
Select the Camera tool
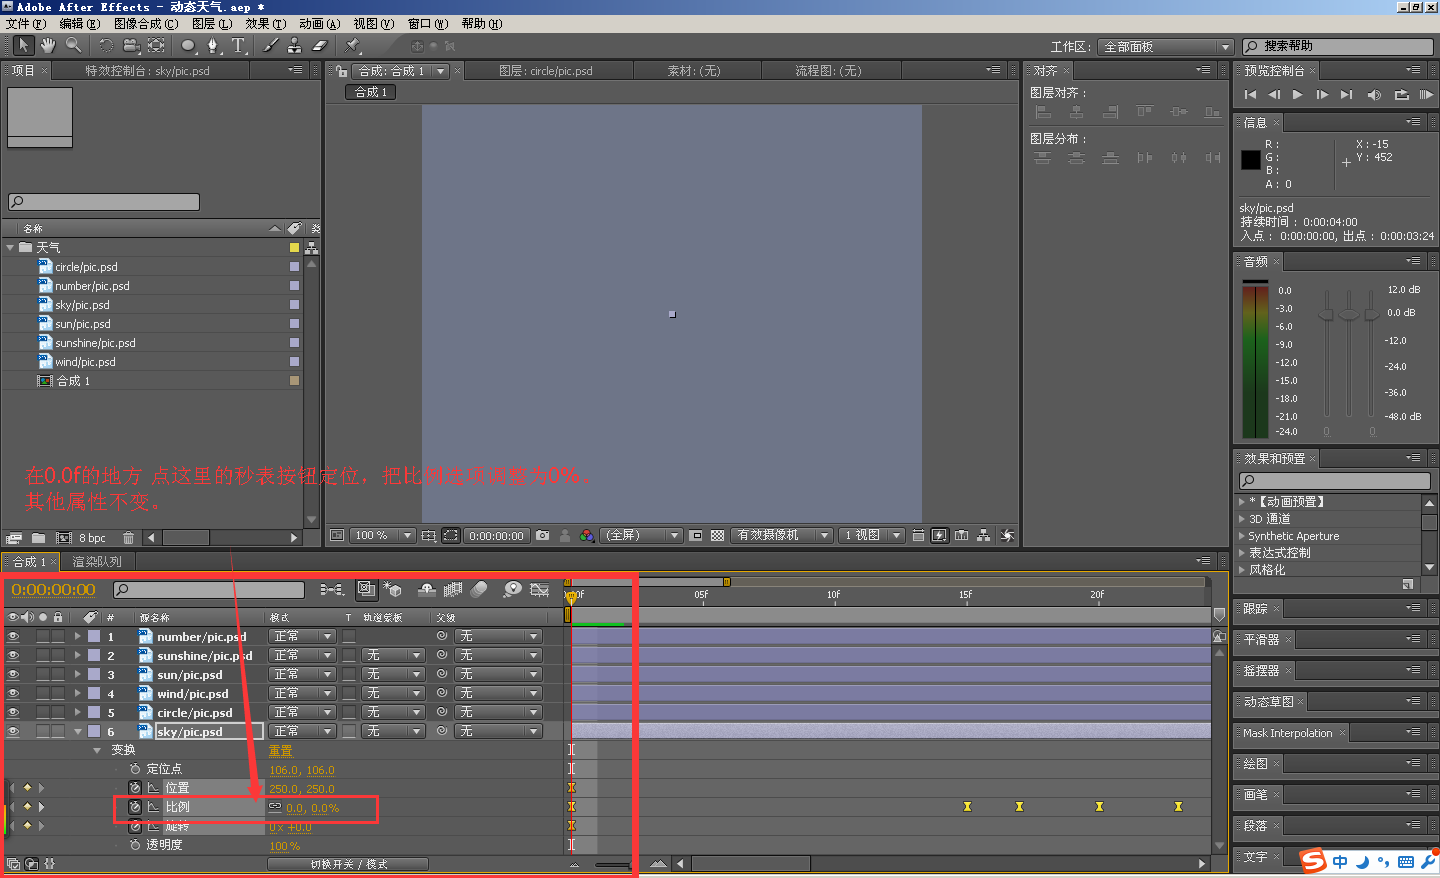131,45
